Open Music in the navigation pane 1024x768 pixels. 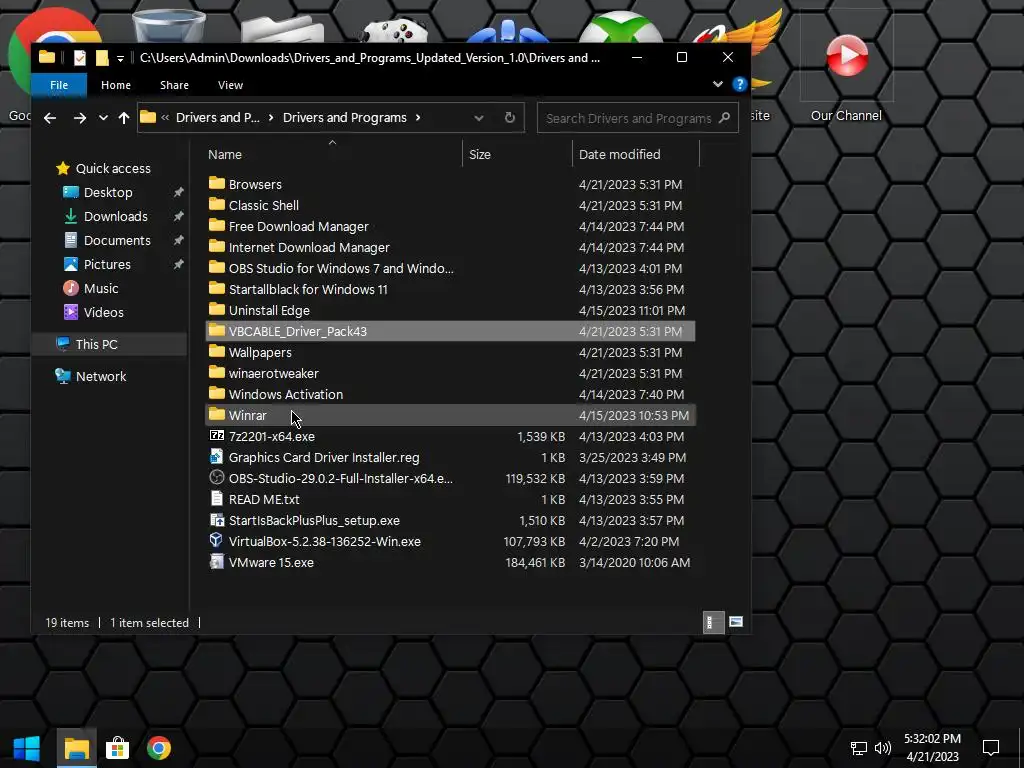click(101, 288)
